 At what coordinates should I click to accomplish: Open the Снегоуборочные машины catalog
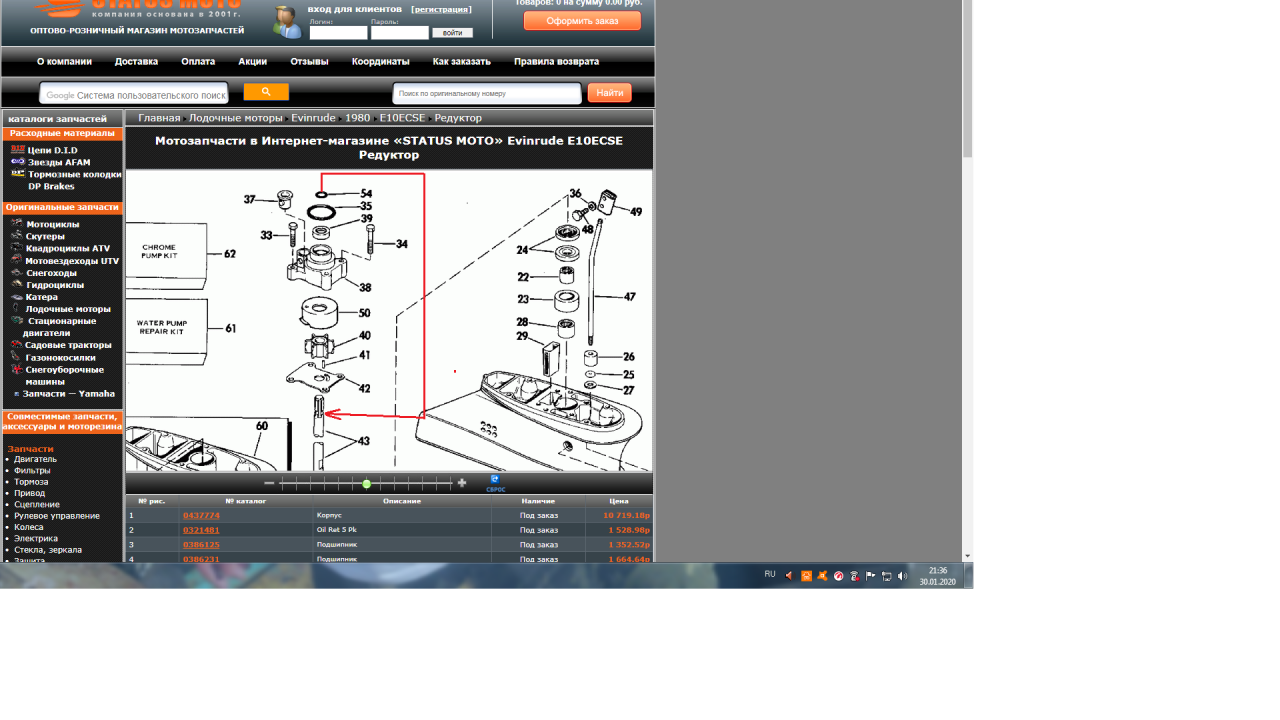[65, 375]
